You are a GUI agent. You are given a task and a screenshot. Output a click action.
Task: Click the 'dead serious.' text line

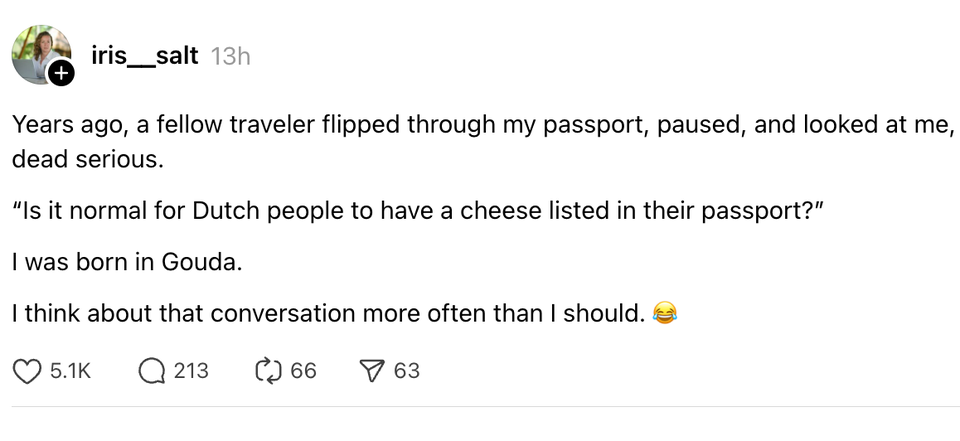[x=88, y=160]
